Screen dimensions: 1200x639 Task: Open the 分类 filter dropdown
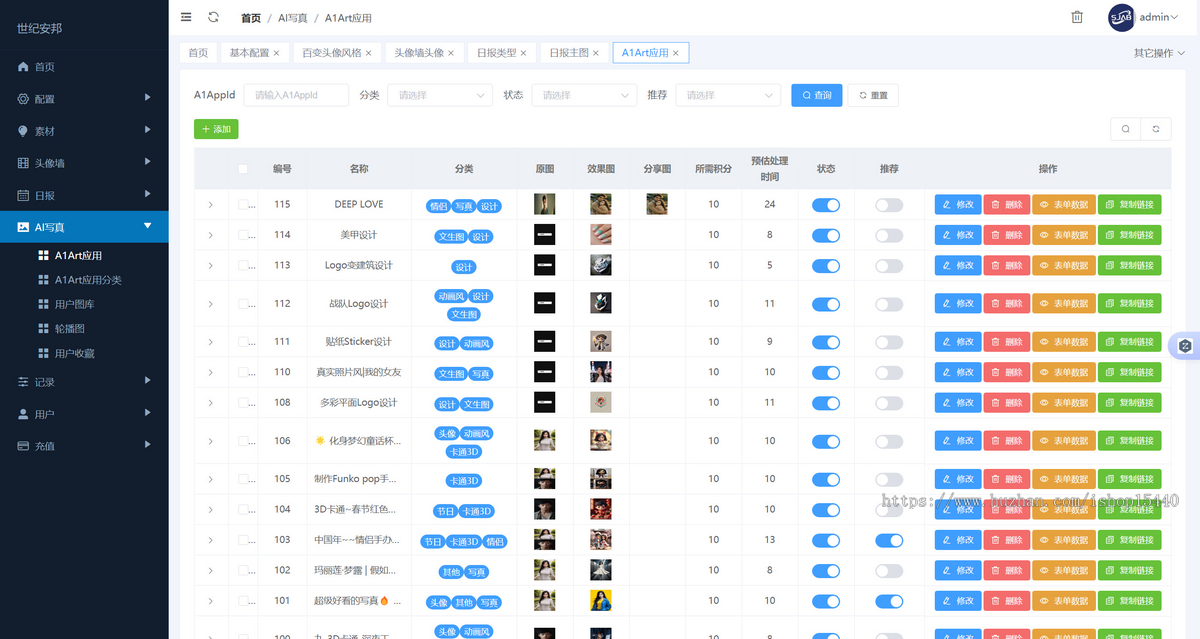[x=440, y=95]
